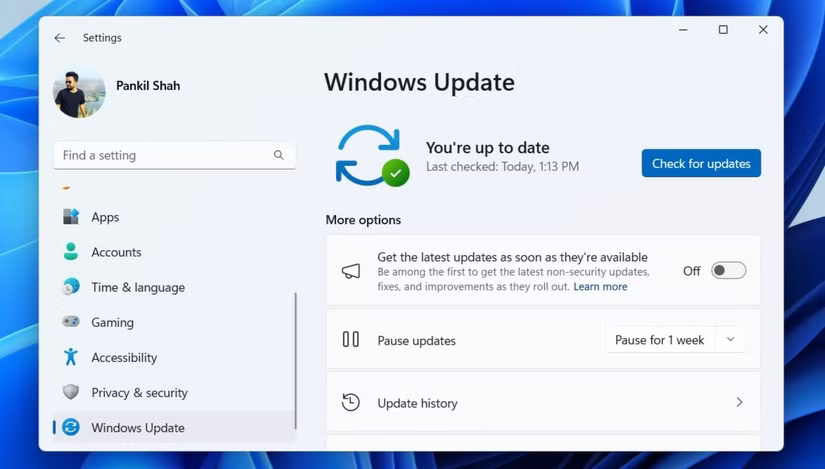Screen dimensions: 825x469
Task: Select Windows Update in sidebar
Action: (x=174, y=427)
